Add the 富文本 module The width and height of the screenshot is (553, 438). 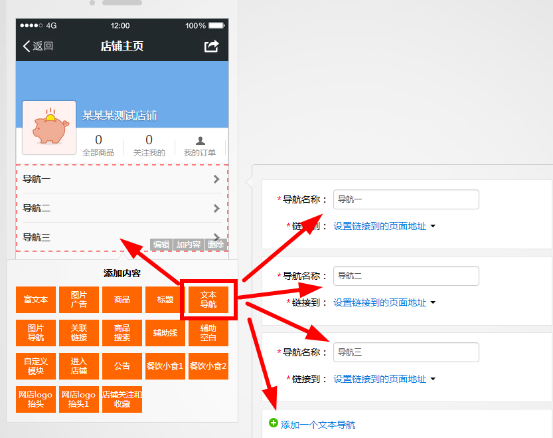[x=36, y=299]
